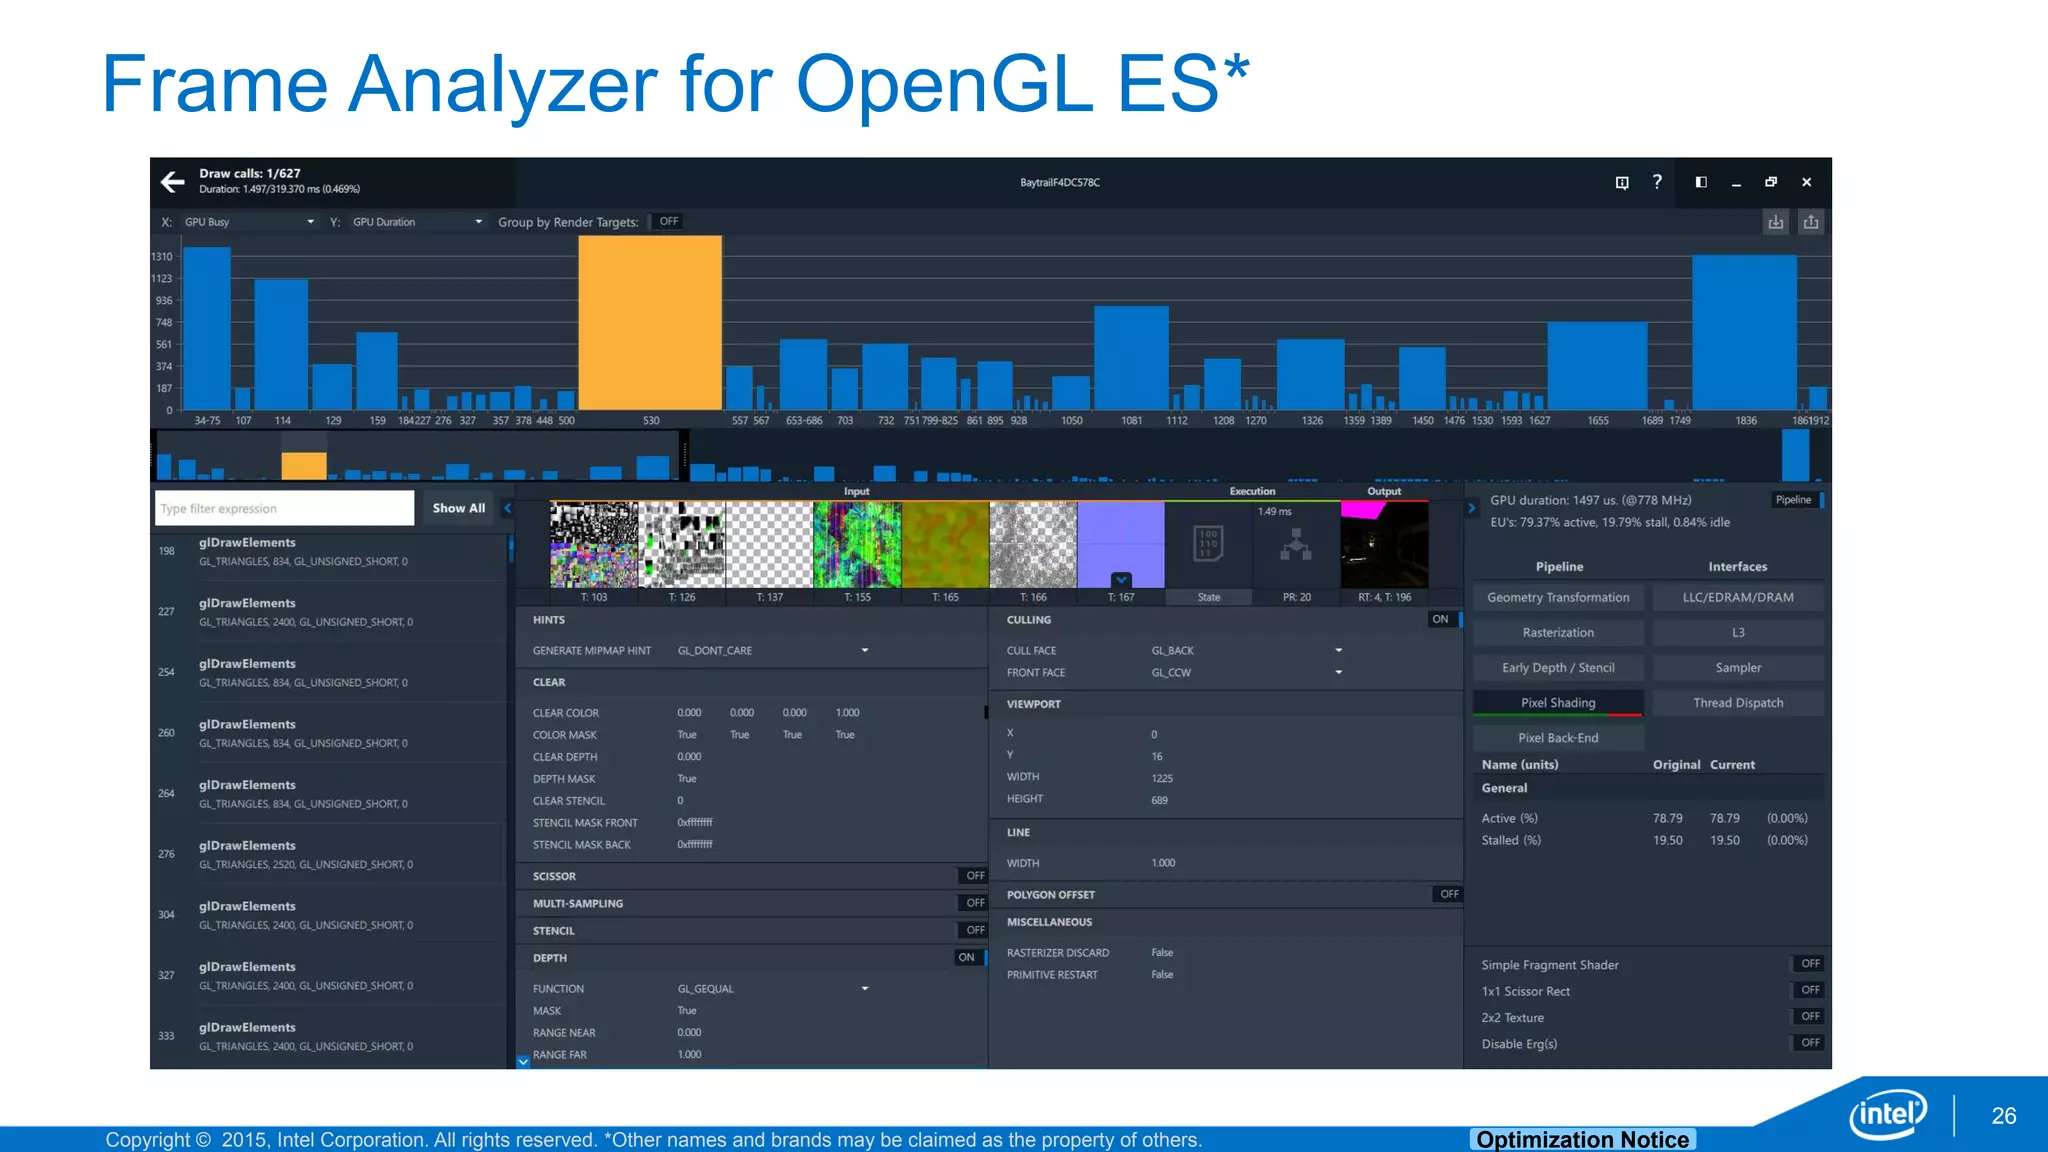
Task: Select the Geometry Transformation pipeline stage
Action: point(1558,598)
